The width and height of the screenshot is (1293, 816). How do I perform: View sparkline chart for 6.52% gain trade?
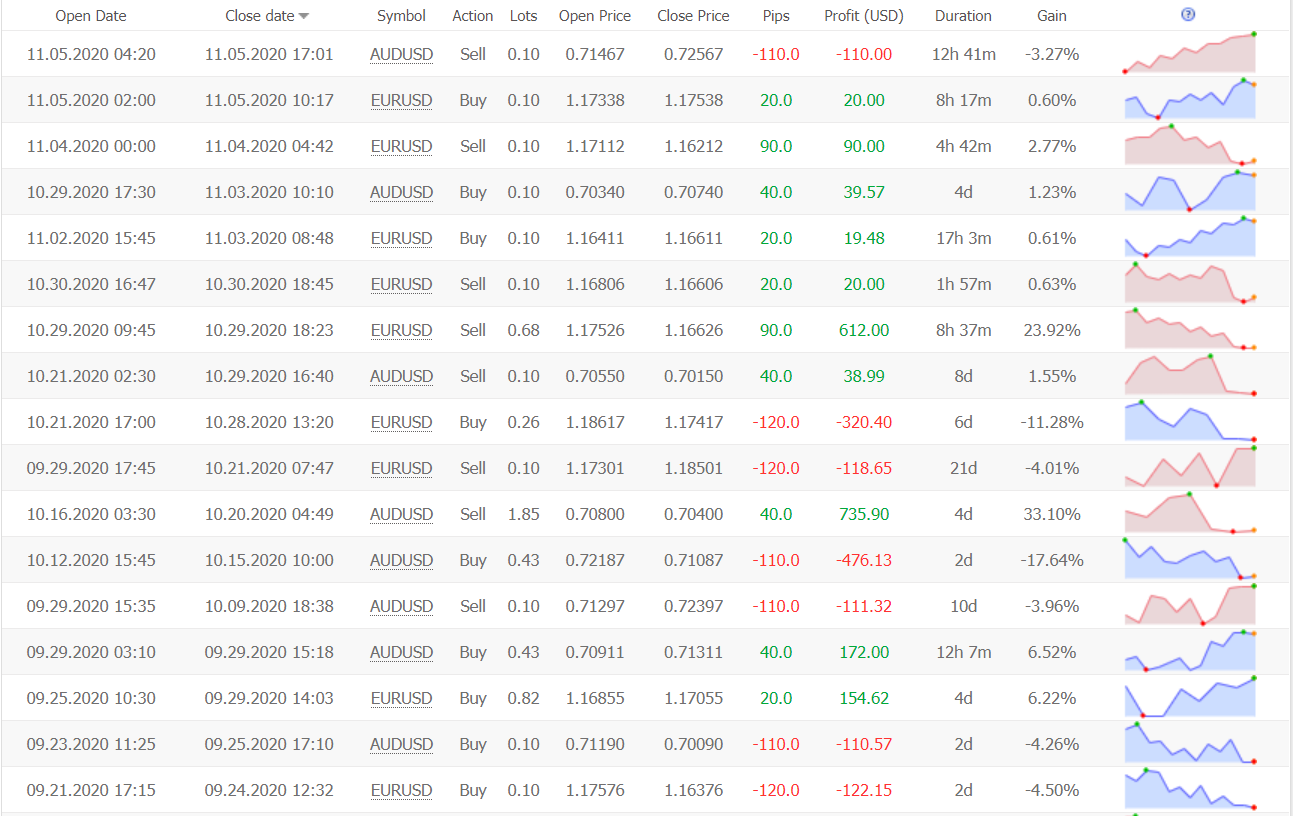(x=1189, y=651)
